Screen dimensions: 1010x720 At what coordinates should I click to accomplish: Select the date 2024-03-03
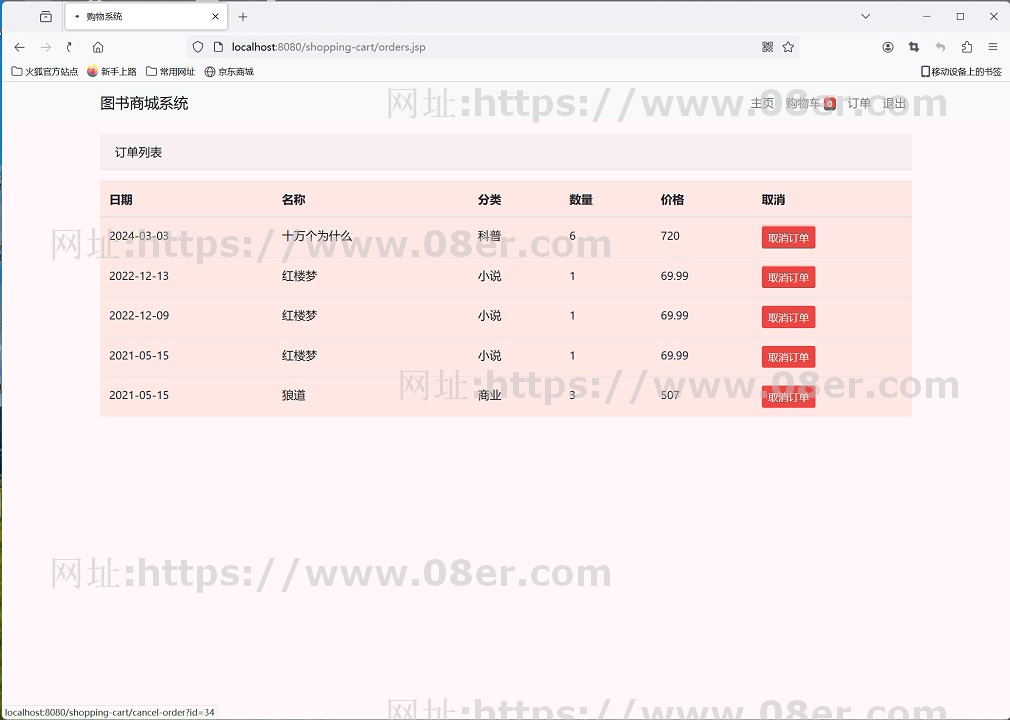click(x=139, y=236)
